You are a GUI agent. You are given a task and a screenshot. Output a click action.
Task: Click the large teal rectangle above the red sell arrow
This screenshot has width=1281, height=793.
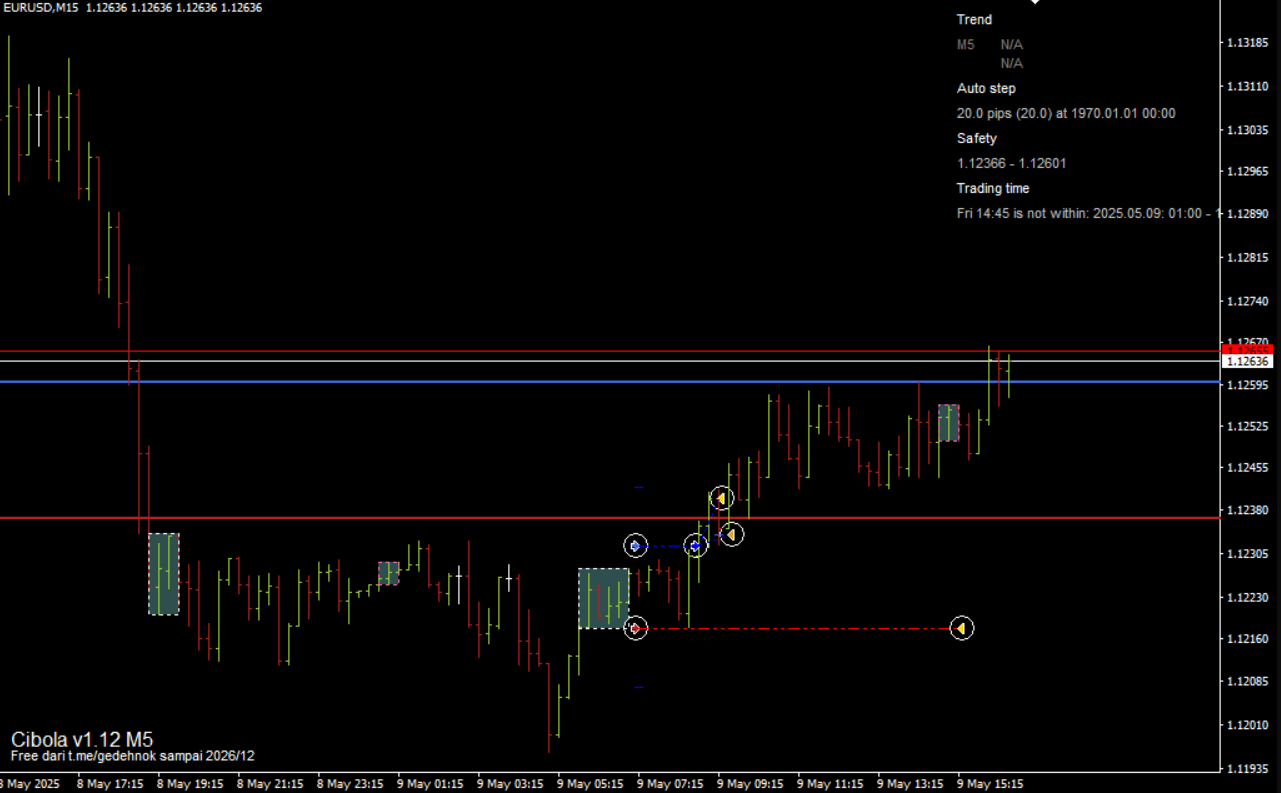click(604, 598)
